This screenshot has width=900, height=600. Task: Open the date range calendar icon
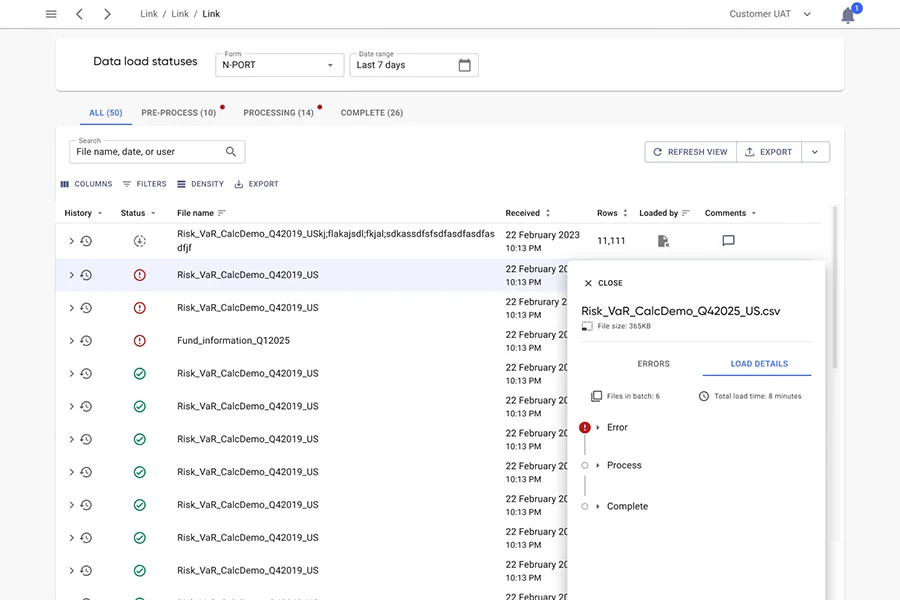(464, 65)
